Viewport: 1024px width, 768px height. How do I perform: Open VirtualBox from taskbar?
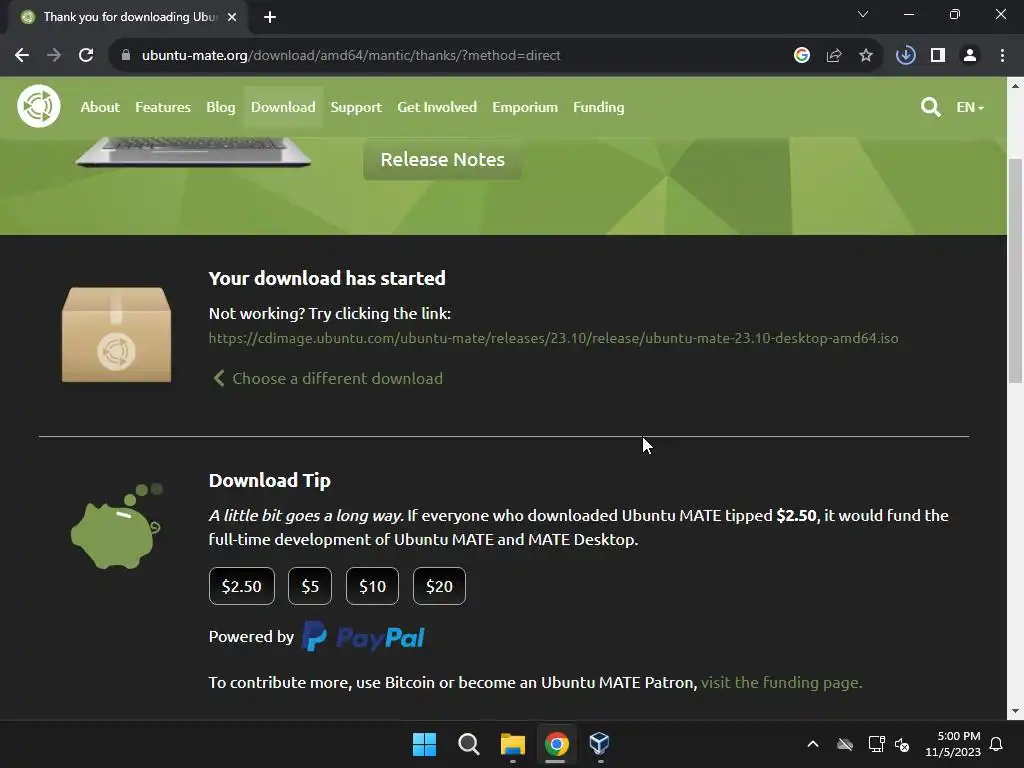(600, 744)
